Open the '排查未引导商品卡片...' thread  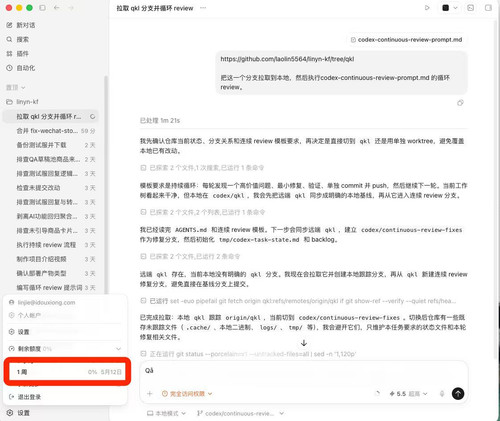tap(50, 231)
